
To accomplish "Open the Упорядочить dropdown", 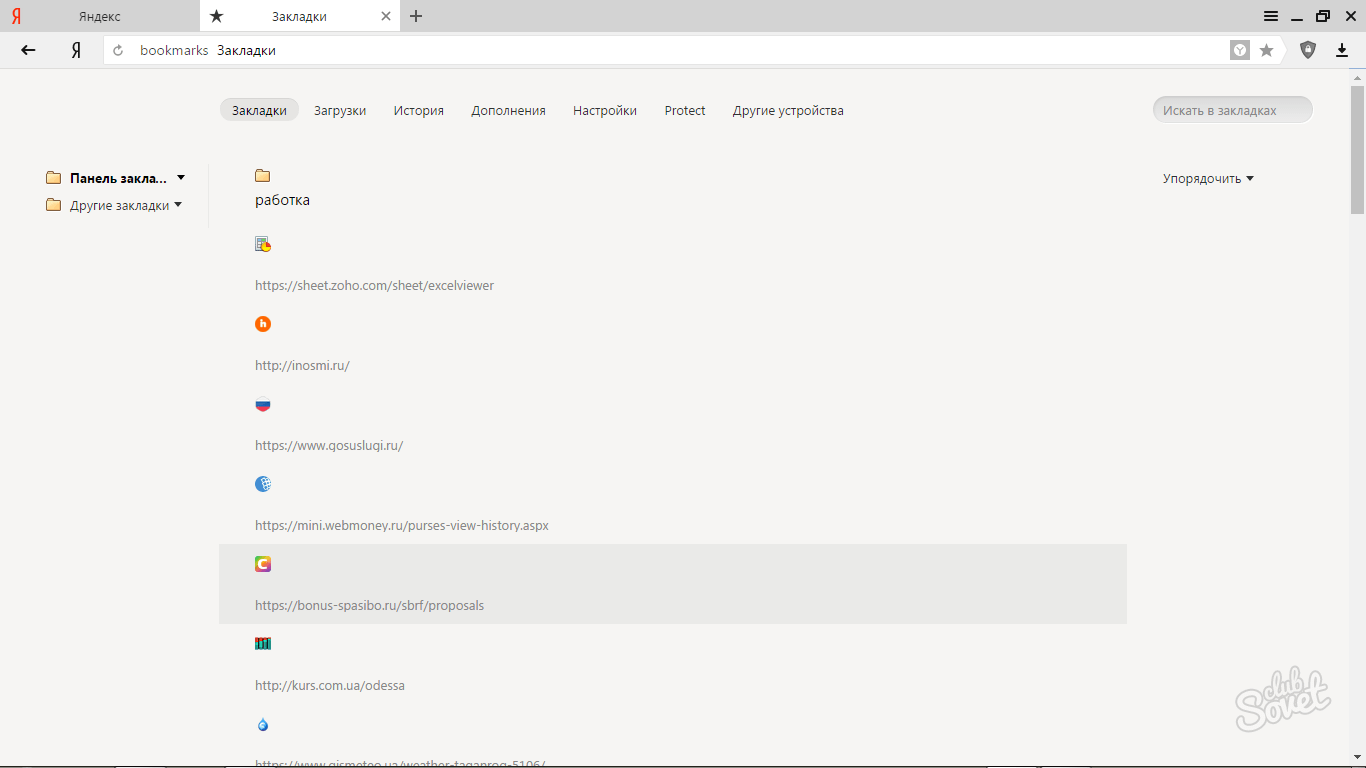I will point(1208,179).
